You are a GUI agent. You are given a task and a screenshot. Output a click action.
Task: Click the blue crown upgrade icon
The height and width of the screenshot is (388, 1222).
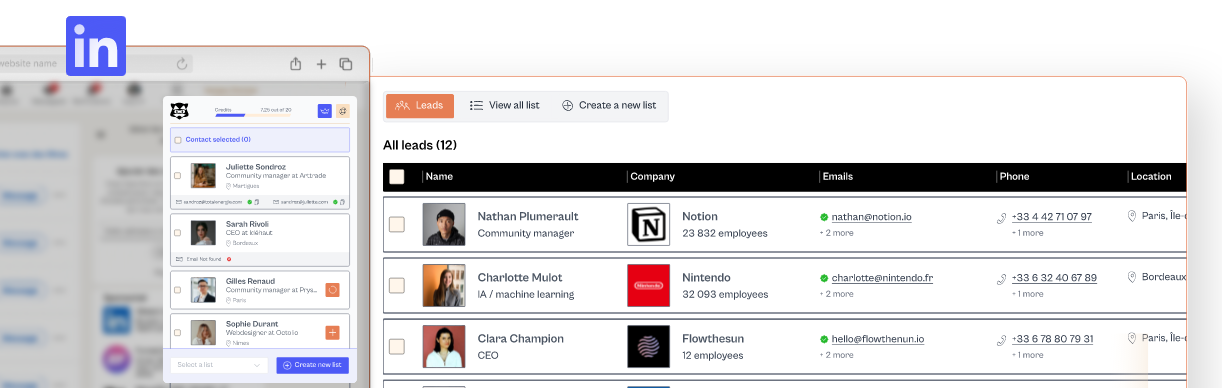(324, 111)
